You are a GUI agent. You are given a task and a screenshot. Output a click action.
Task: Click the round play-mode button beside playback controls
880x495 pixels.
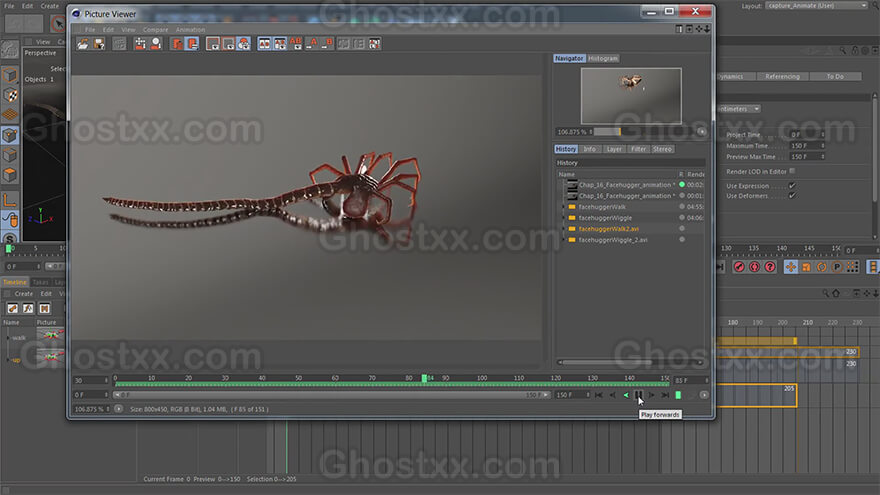(x=704, y=395)
